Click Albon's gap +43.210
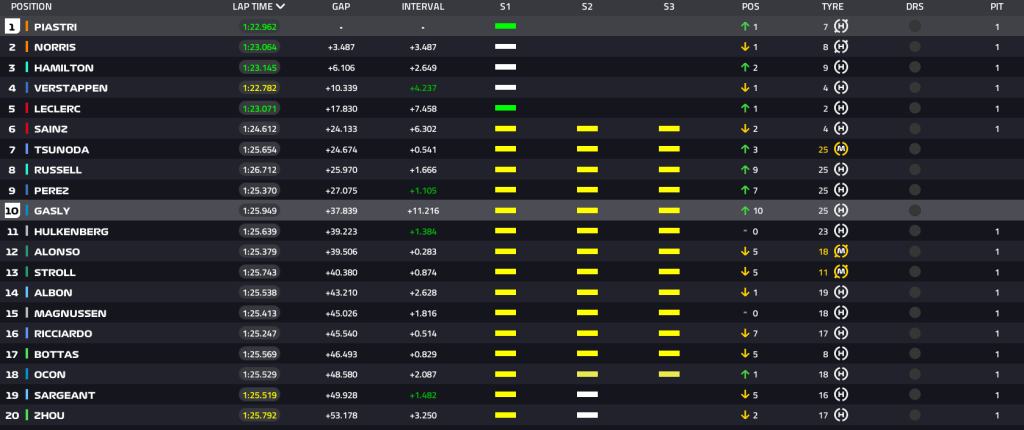 click(x=341, y=293)
